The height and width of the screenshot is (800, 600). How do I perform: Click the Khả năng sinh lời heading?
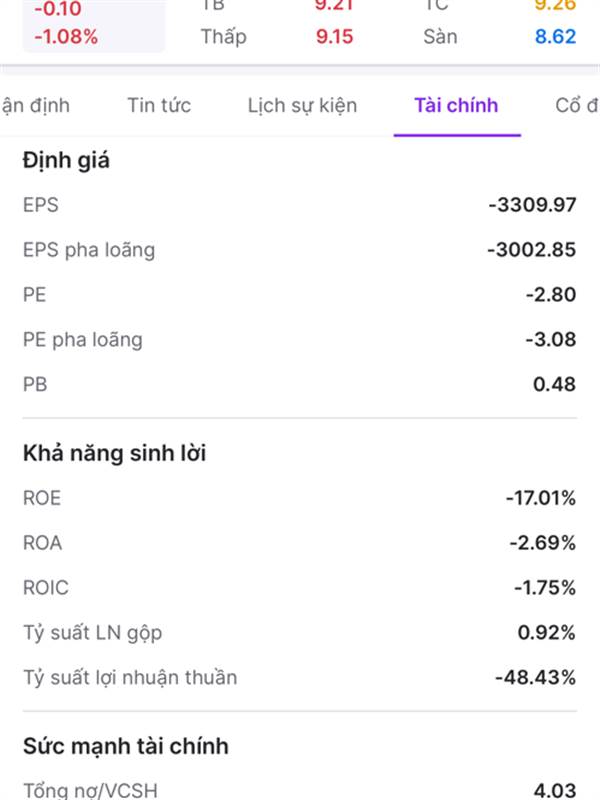(x=114, y=453)
